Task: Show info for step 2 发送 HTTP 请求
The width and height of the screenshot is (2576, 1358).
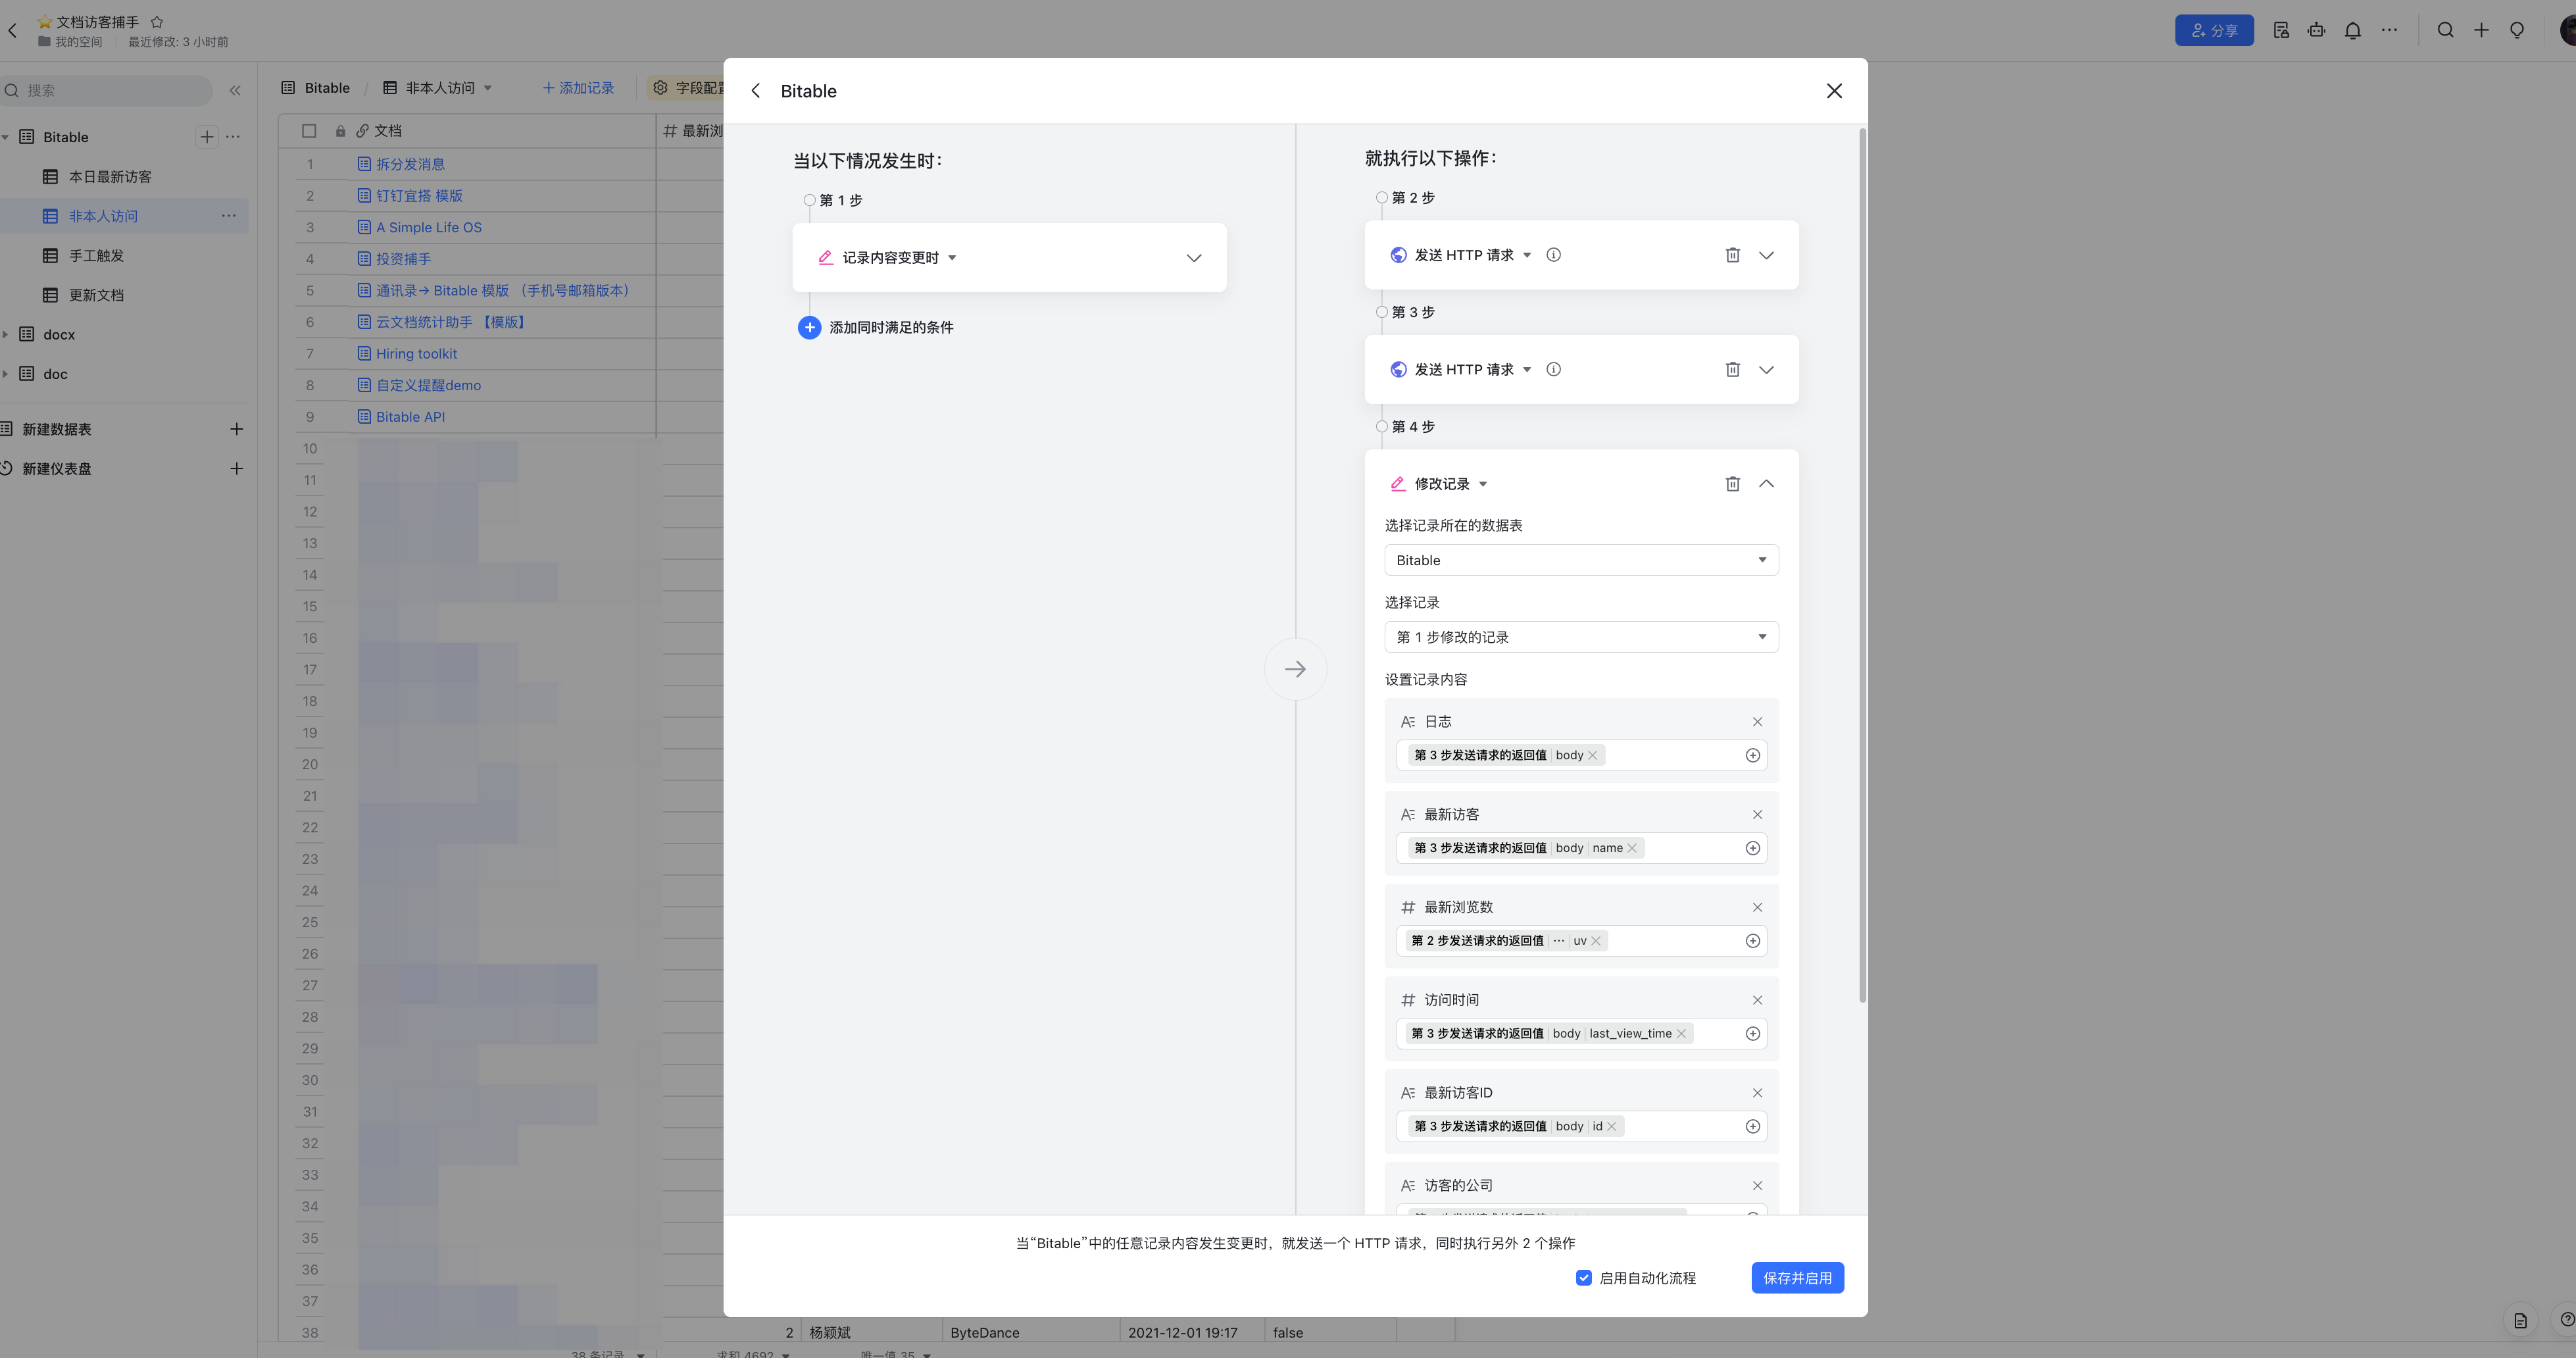Action: tap(1553, 255)
